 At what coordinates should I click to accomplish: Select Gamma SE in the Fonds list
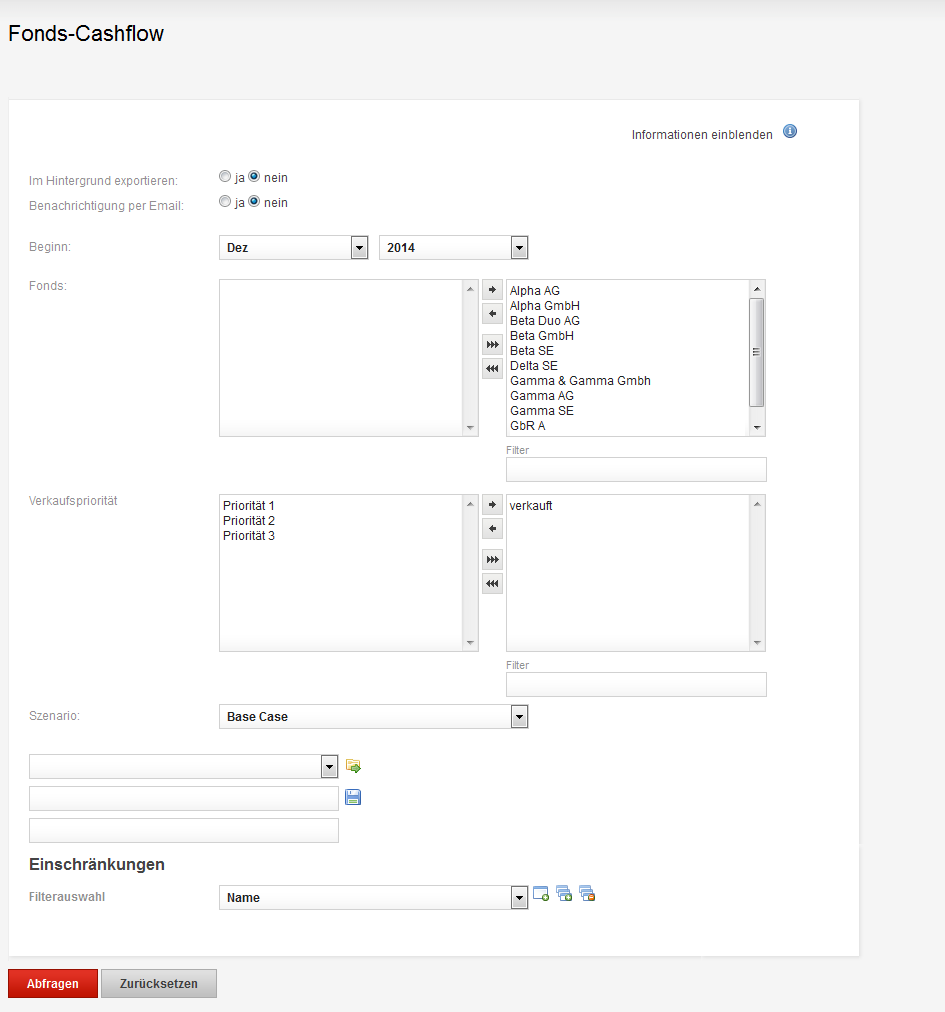coord(542,411)
